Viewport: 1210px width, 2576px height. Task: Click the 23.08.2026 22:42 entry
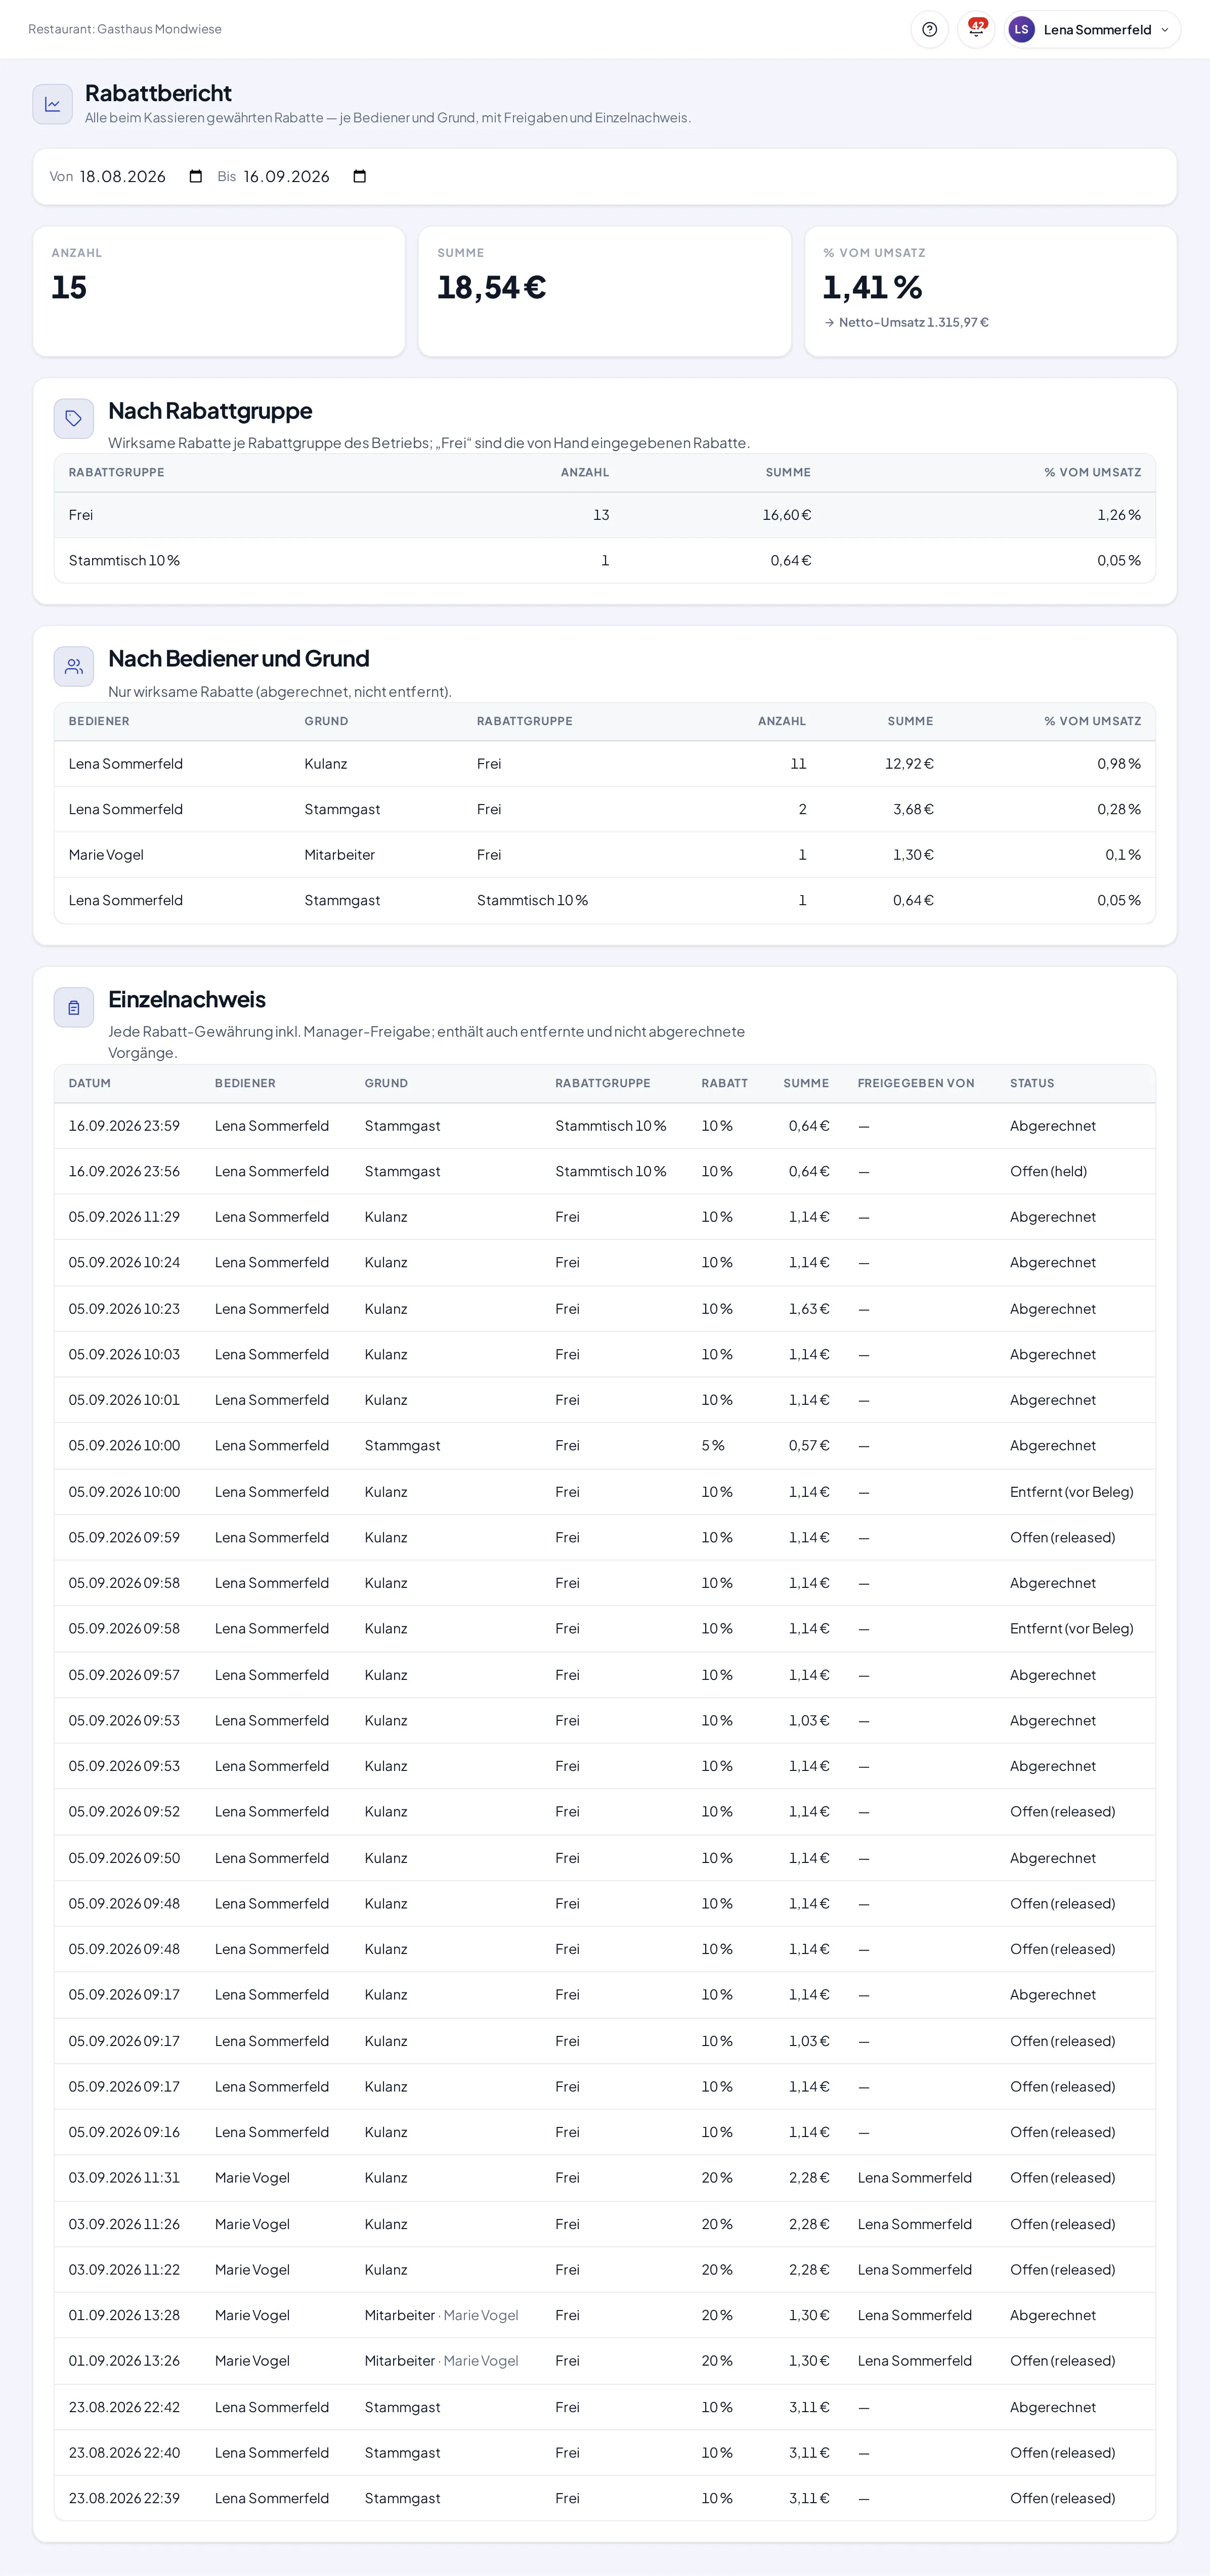tap(605, 2407)
